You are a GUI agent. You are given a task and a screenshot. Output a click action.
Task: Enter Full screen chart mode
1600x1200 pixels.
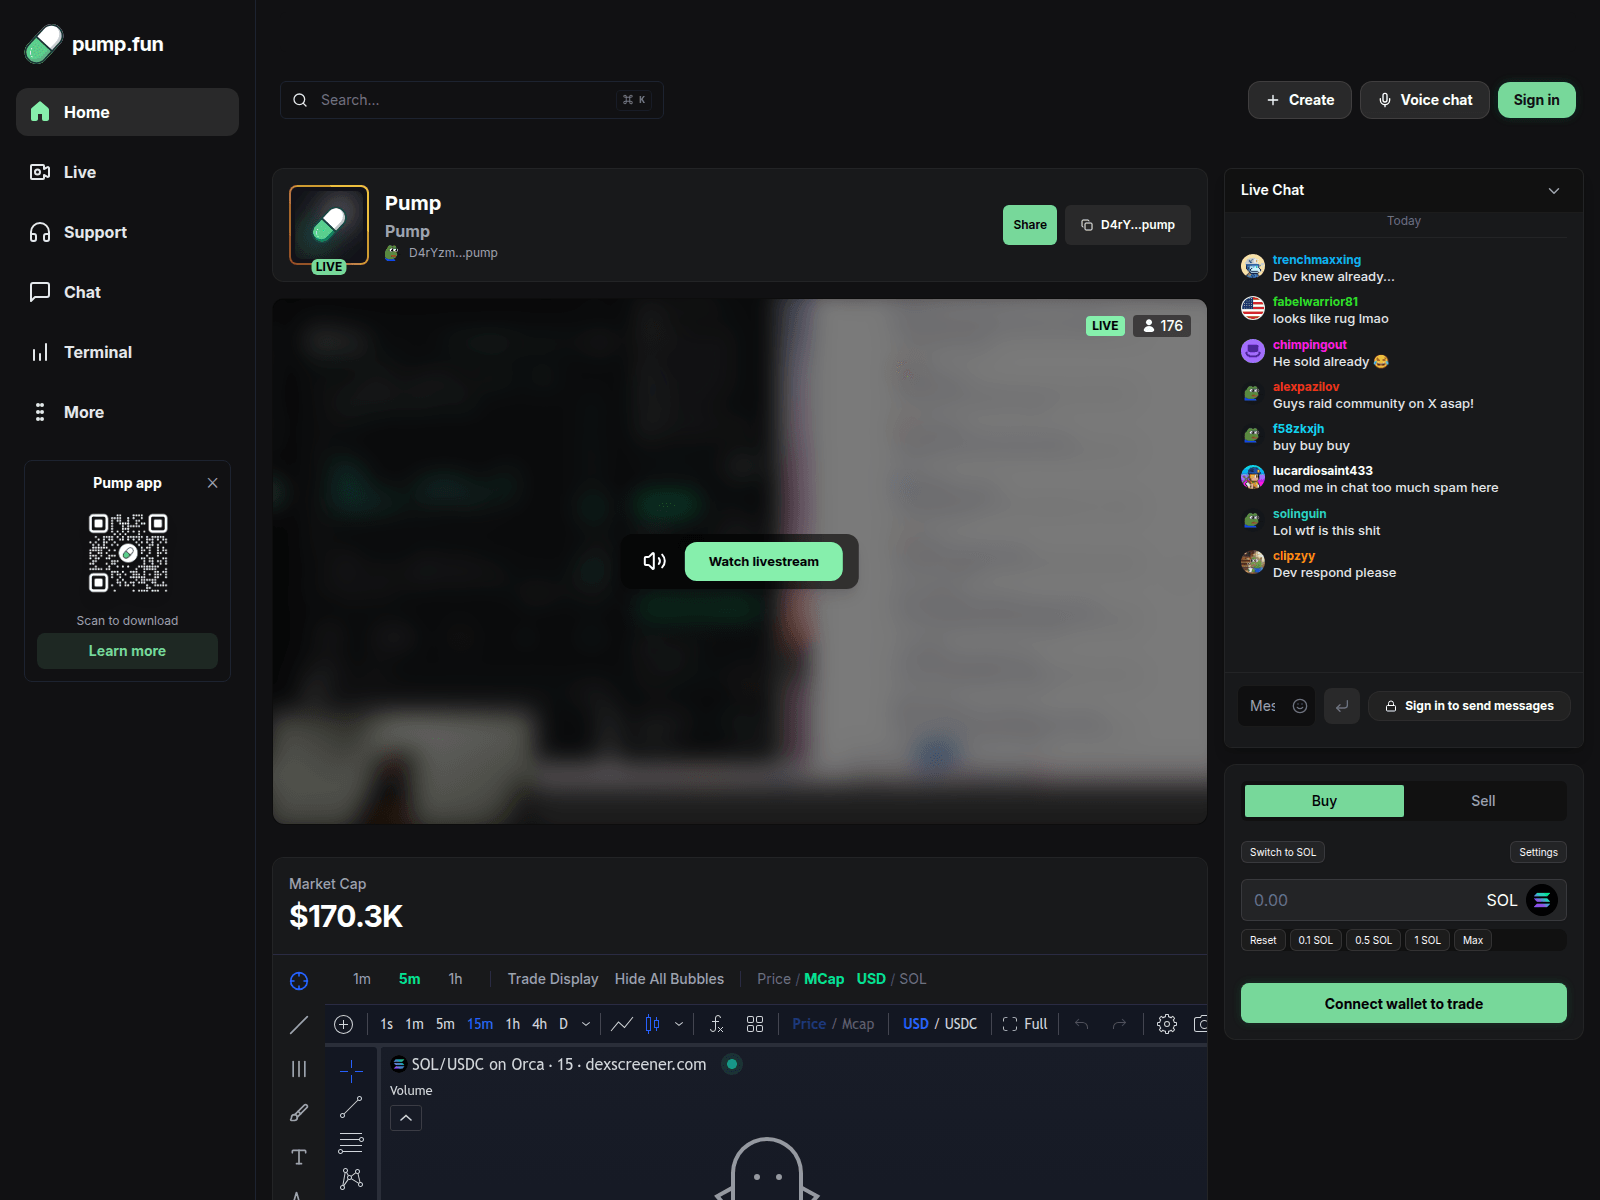point(1025,1024)
